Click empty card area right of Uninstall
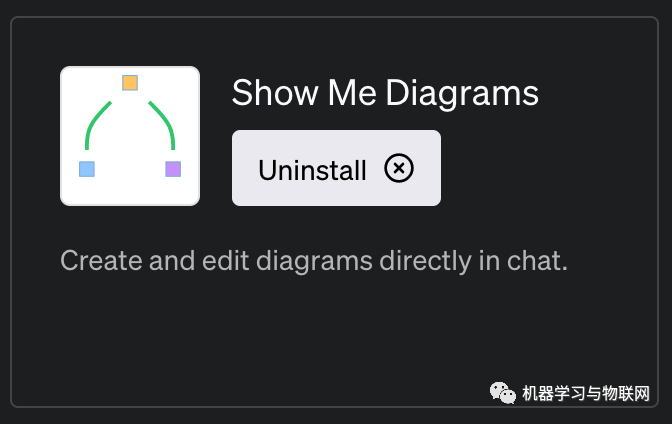 click(550, 169)
